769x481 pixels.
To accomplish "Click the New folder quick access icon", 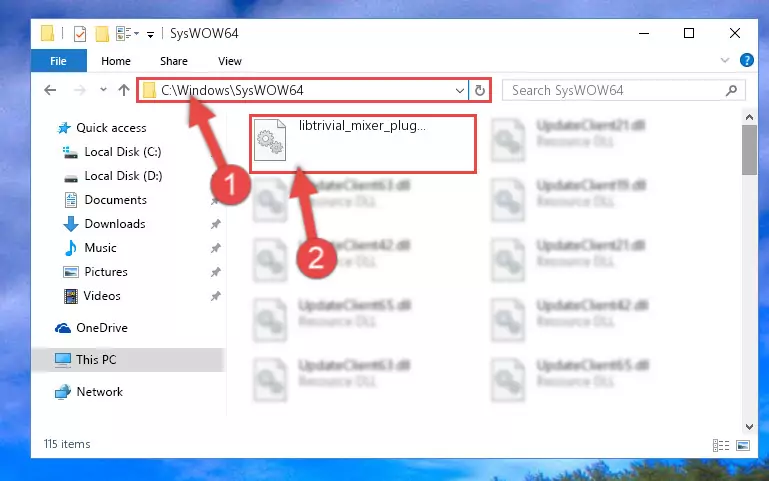I will tap(102, 34).
